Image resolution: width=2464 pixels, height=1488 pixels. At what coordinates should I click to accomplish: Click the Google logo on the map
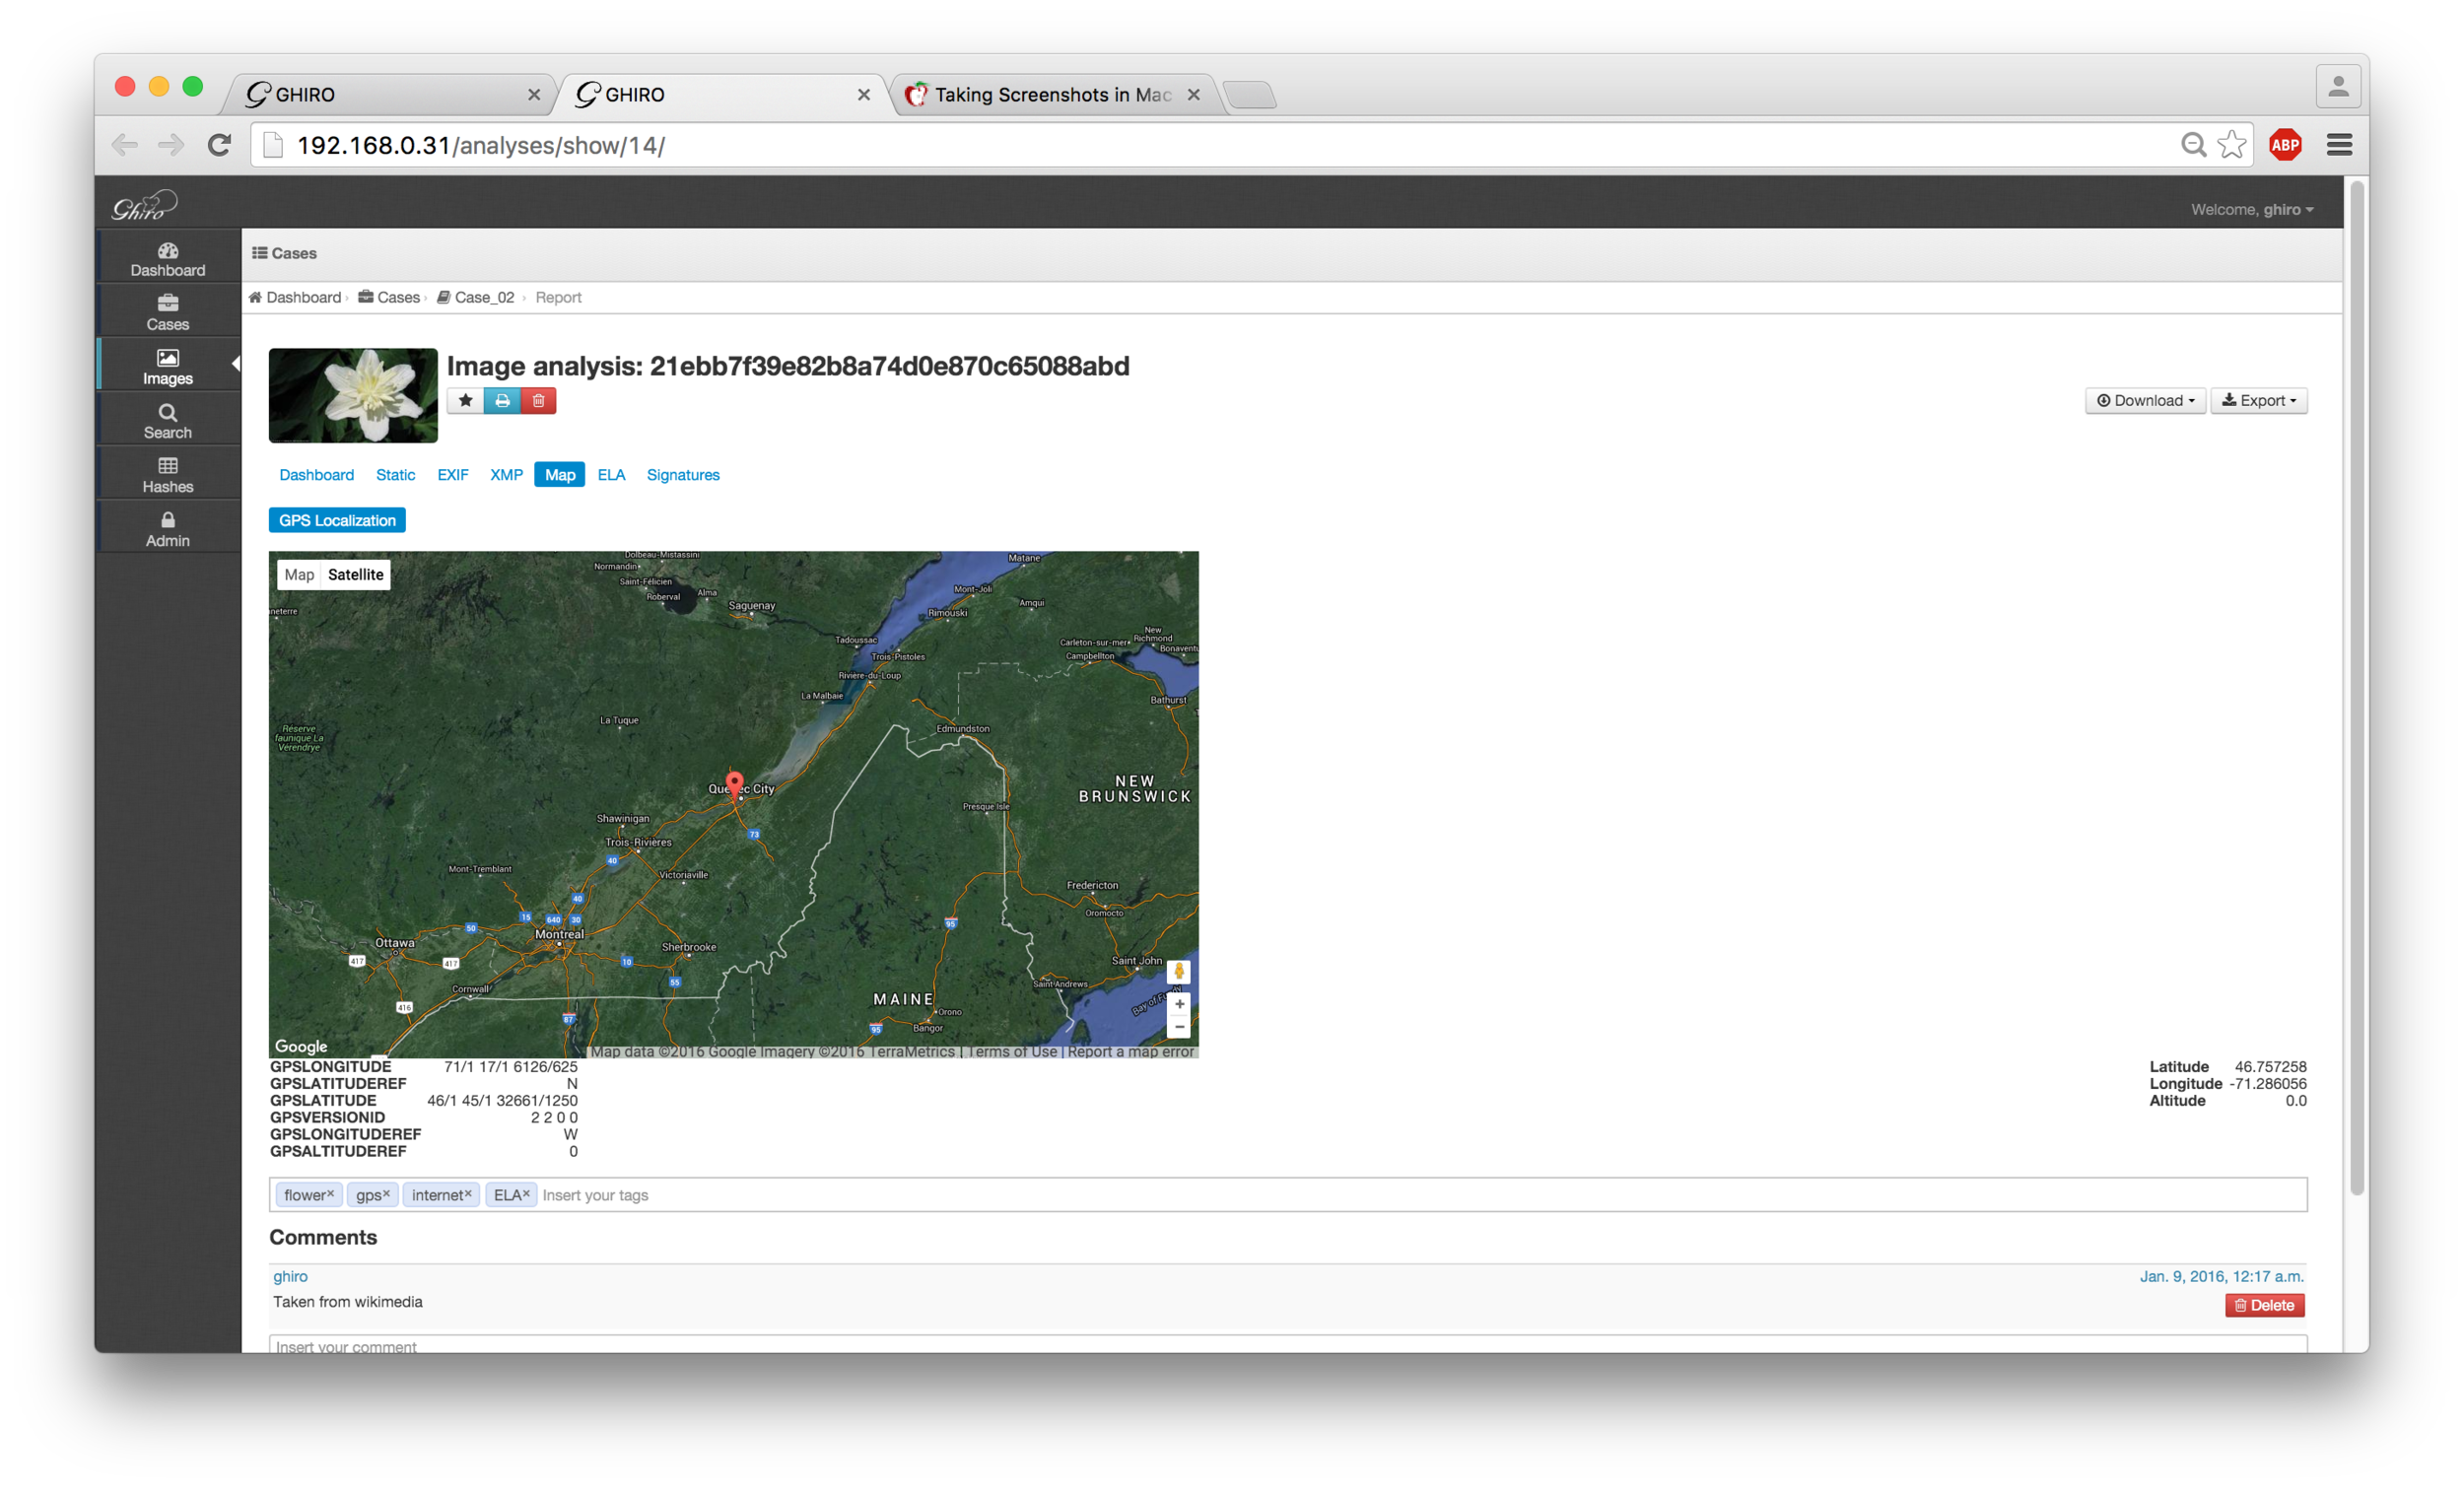click(x=301, y=1046)
